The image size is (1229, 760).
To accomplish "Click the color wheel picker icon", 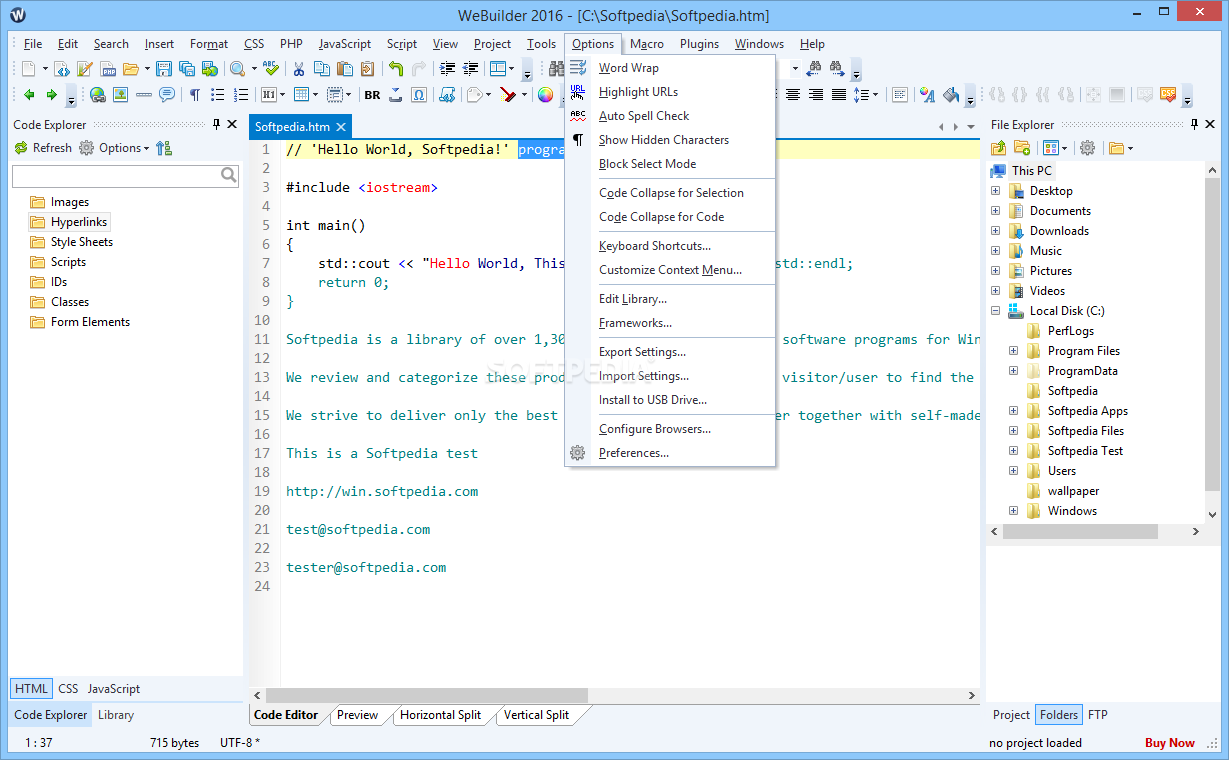I will click(545, 95).
